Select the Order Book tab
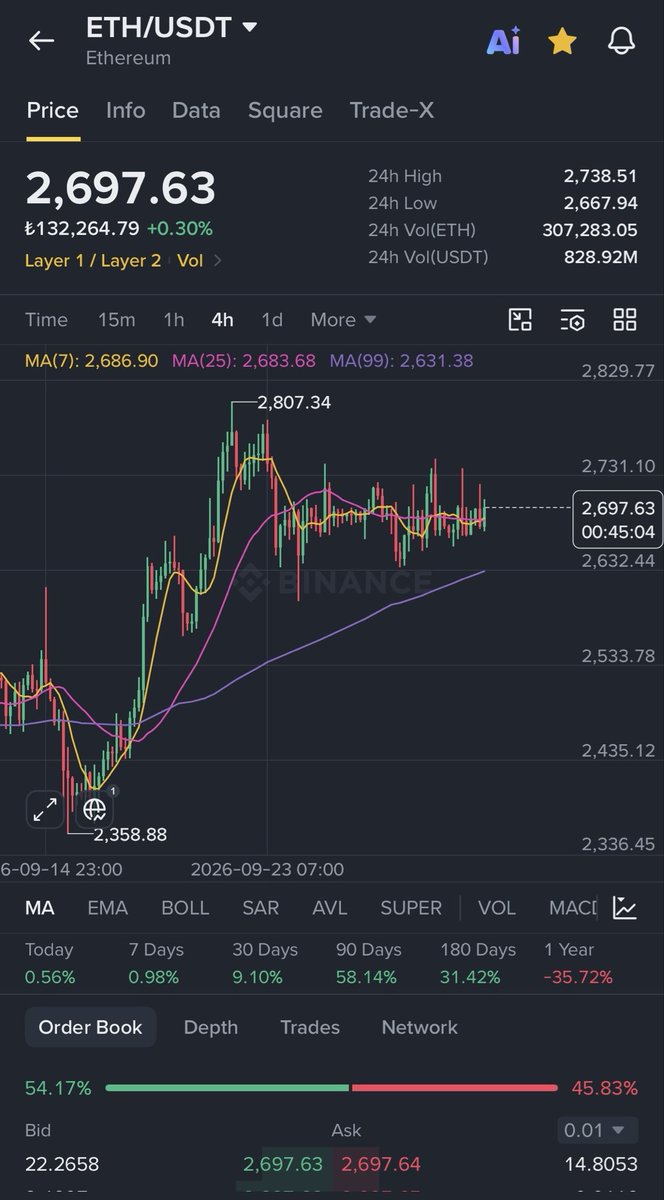The height and width of the screenshot is (1200, 664). 90,1027
